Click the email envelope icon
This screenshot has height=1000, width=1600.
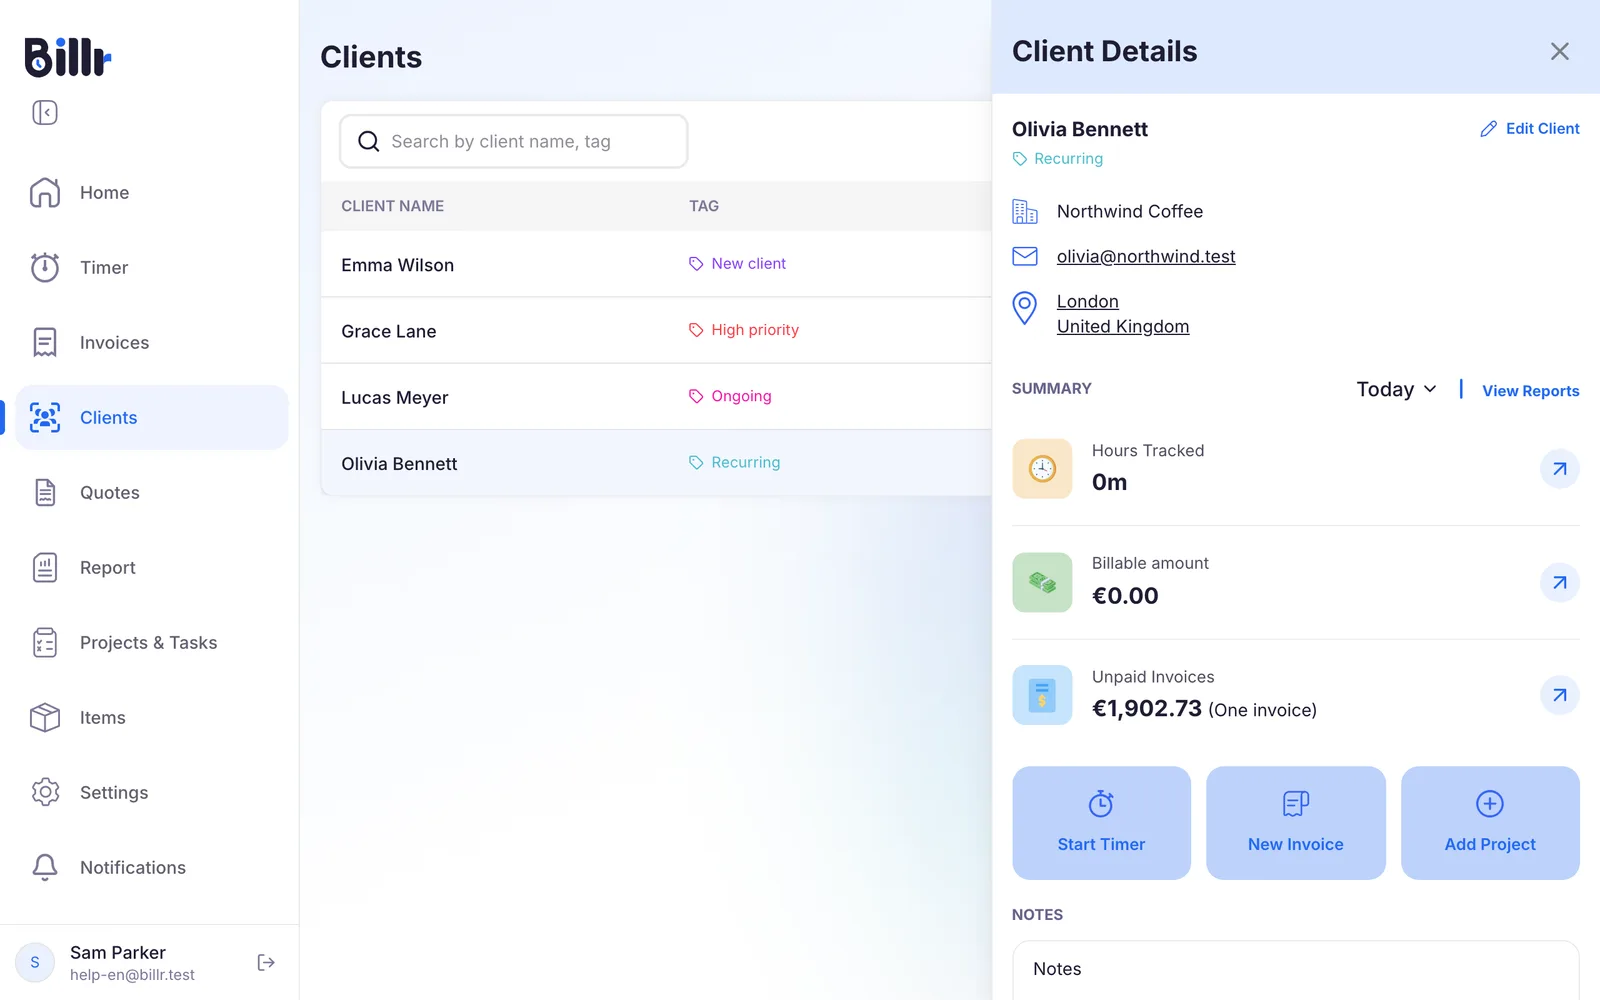click(x=1025, y=256)
